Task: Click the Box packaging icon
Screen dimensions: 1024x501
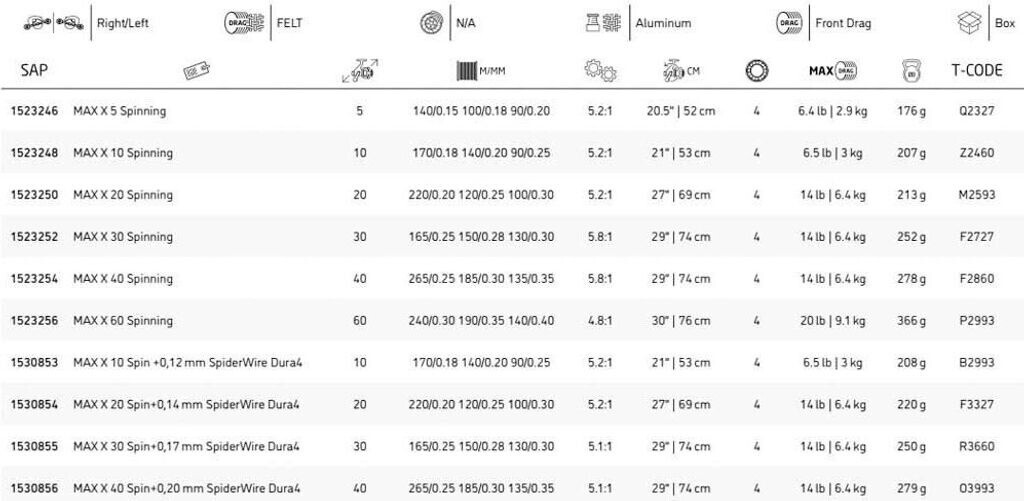Action: 969,23
